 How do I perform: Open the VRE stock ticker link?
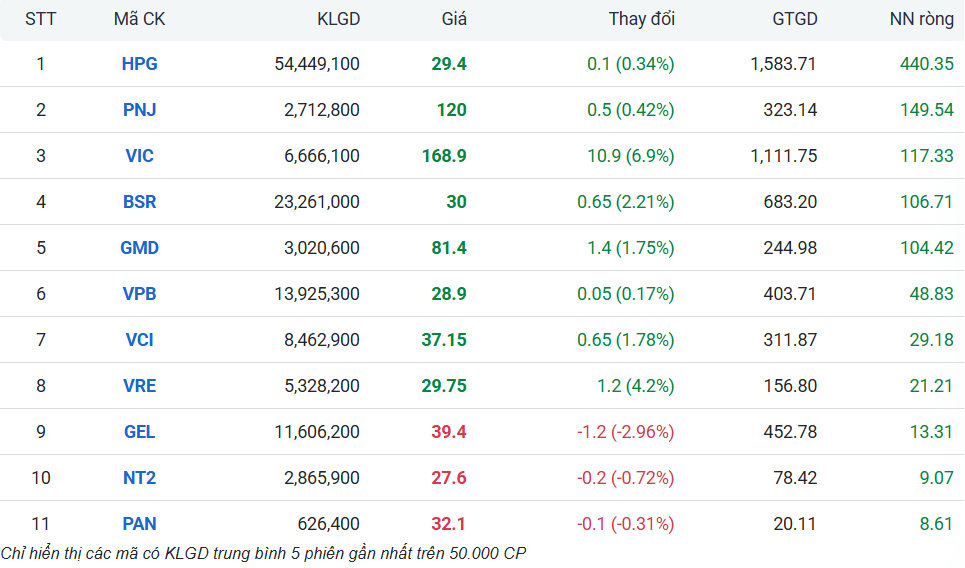[x=139, y=386]
